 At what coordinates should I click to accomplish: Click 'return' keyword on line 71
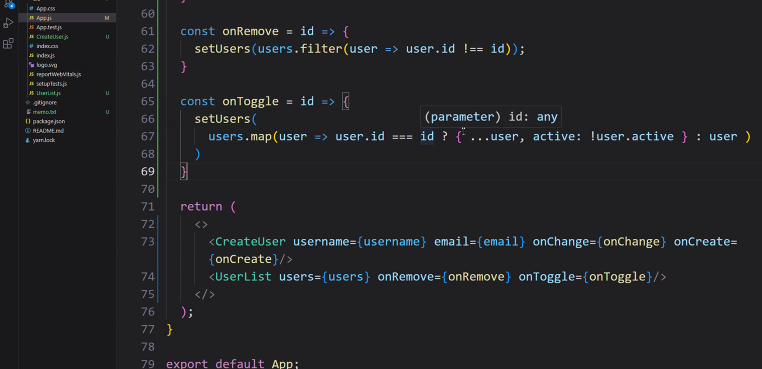pos(201,206)
